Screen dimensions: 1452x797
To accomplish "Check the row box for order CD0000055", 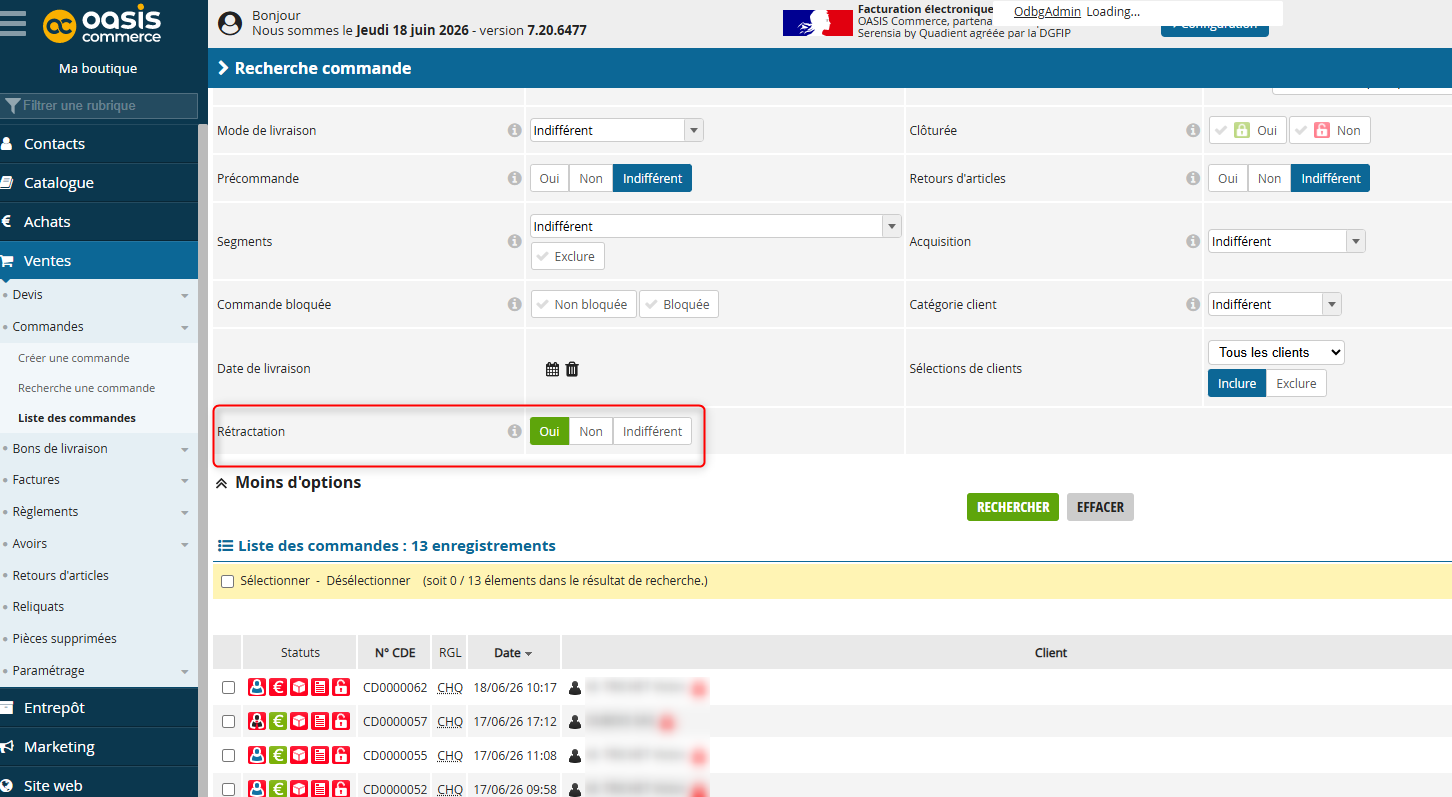I will pos(228,756).
